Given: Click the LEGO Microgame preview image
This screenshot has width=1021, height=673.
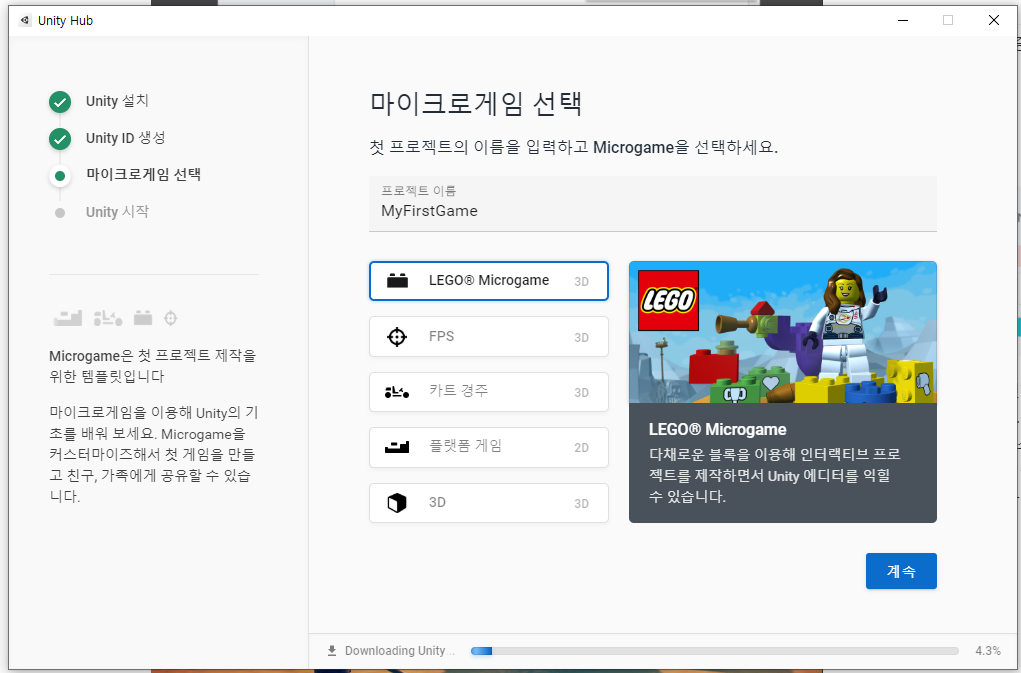Looking at the screenshot, I should (783, 332).
